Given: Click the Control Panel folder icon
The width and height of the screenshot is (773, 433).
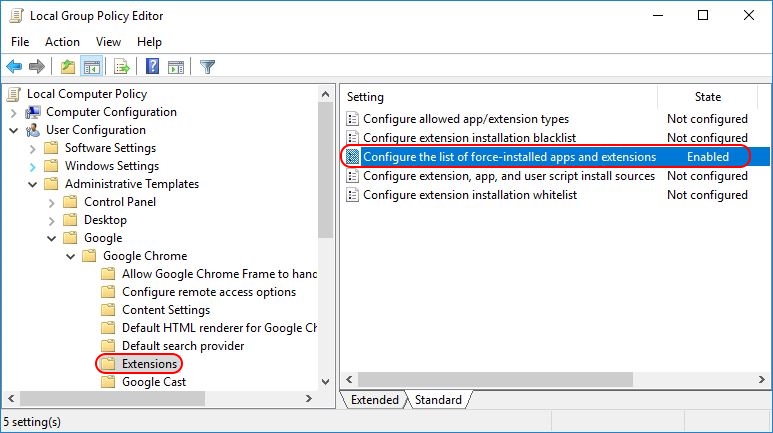Looking at the screenshot, I should click(x=70, y=202).
